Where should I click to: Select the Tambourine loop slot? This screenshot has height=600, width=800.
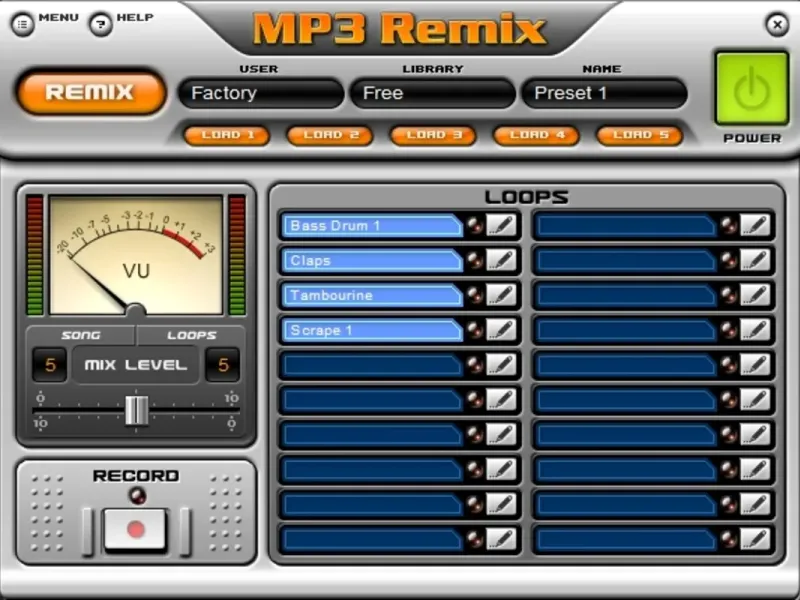pos(372,295)
